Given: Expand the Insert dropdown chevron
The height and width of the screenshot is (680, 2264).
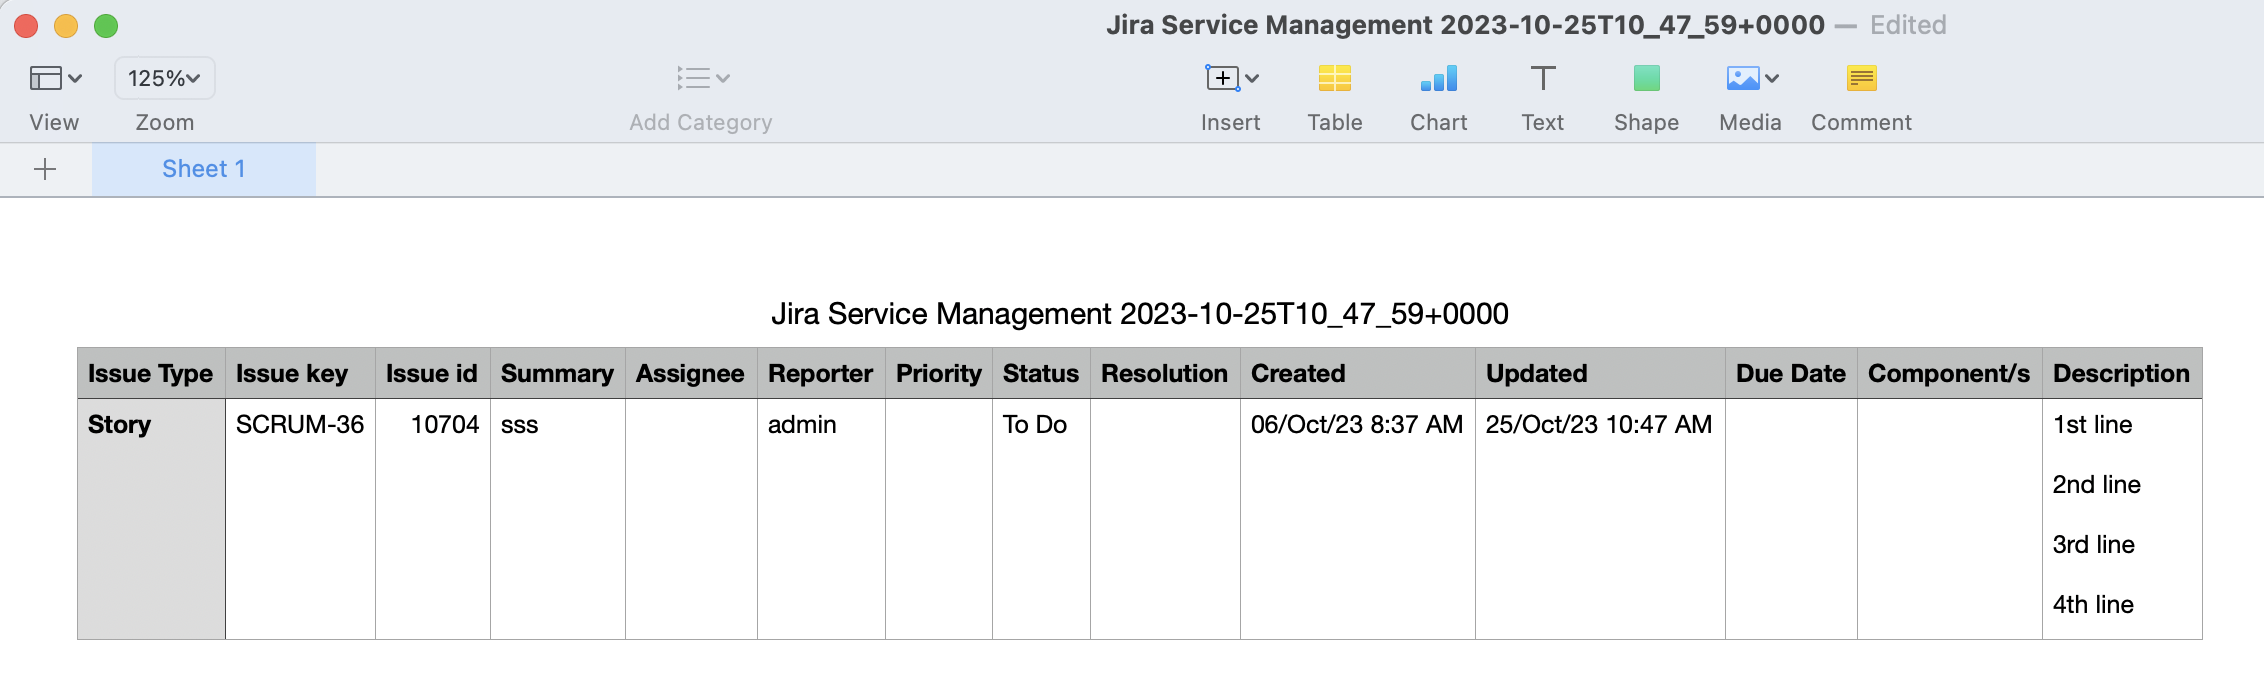Looking at the screenshot, I should pyautogui.click(x=1252, y=78).
